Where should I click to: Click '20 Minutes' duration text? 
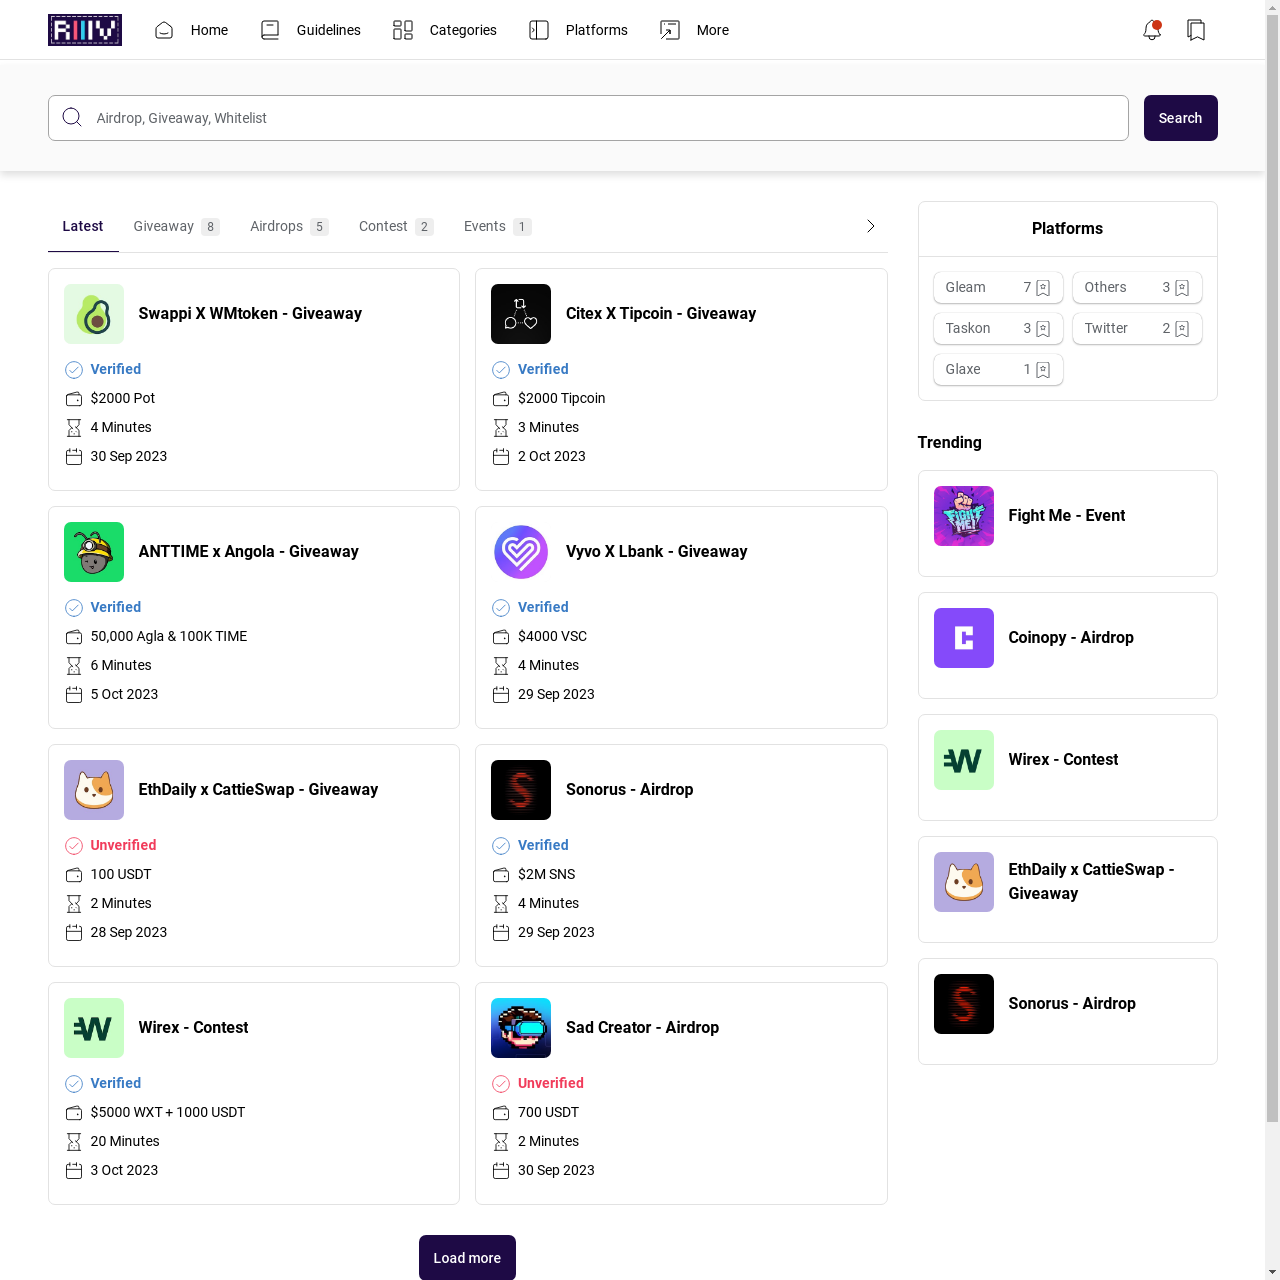pos(125,1142)
